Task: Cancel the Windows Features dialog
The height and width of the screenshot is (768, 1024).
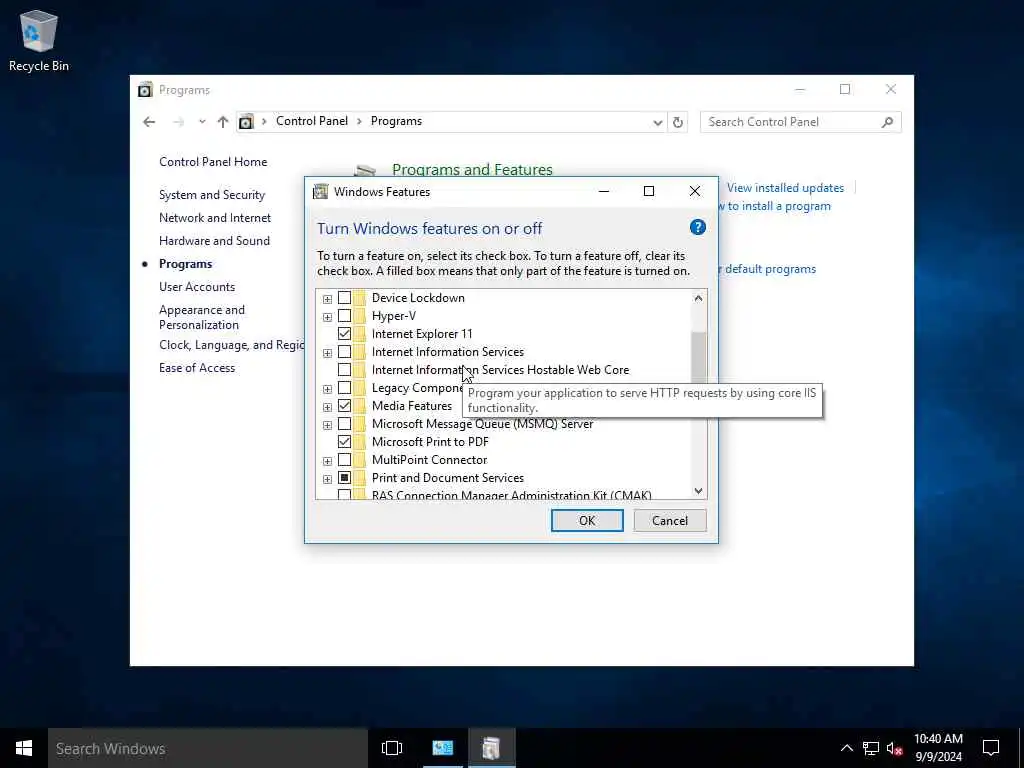Action: [x=669, y=520]
